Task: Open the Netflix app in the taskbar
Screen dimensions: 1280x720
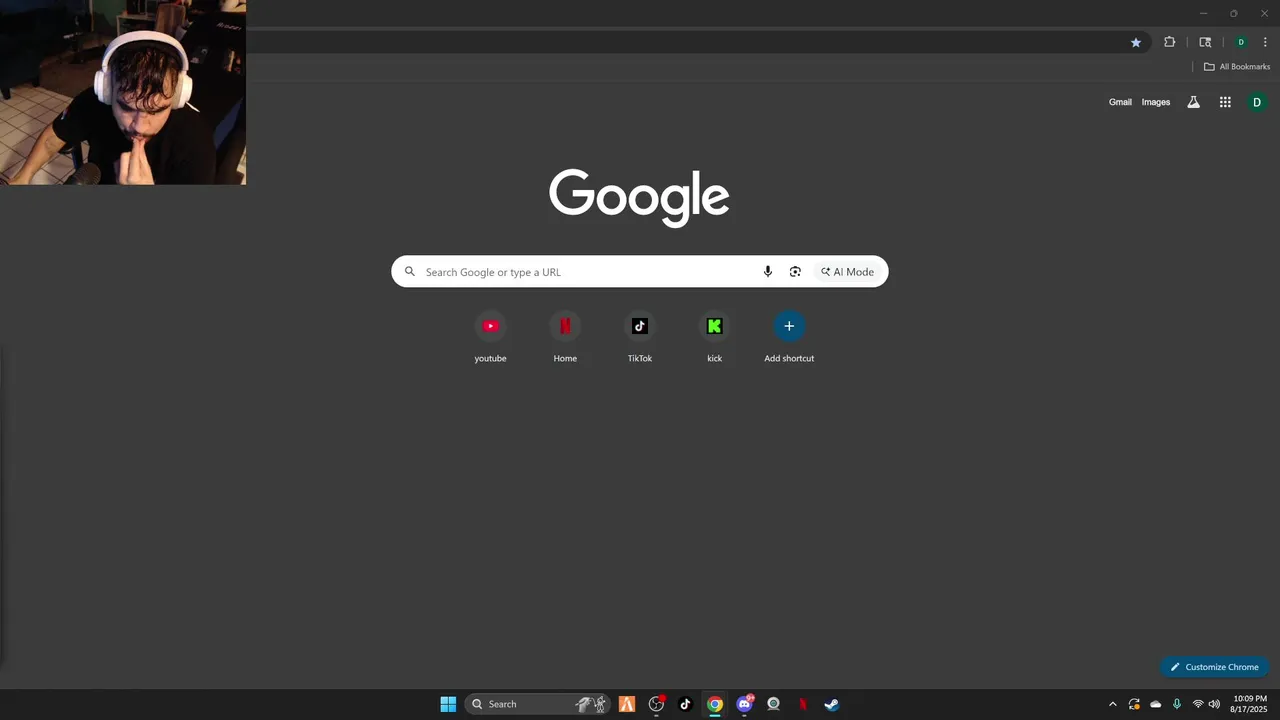Action: point(802,704)
